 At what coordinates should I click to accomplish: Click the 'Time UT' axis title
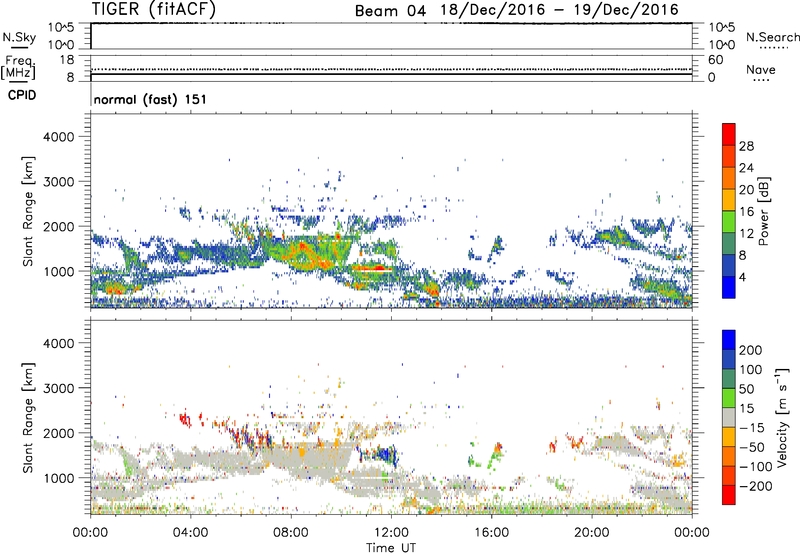391,548
